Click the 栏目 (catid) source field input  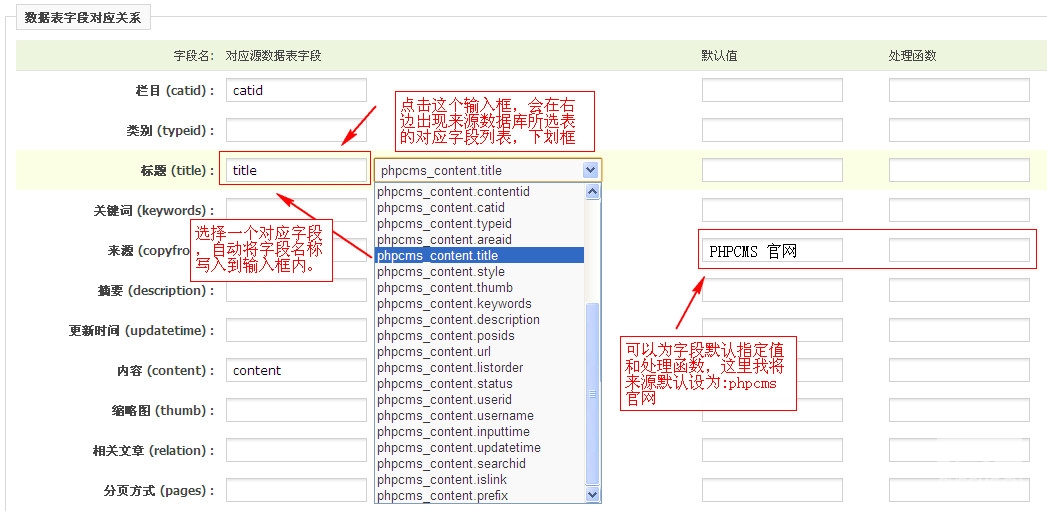296,90
